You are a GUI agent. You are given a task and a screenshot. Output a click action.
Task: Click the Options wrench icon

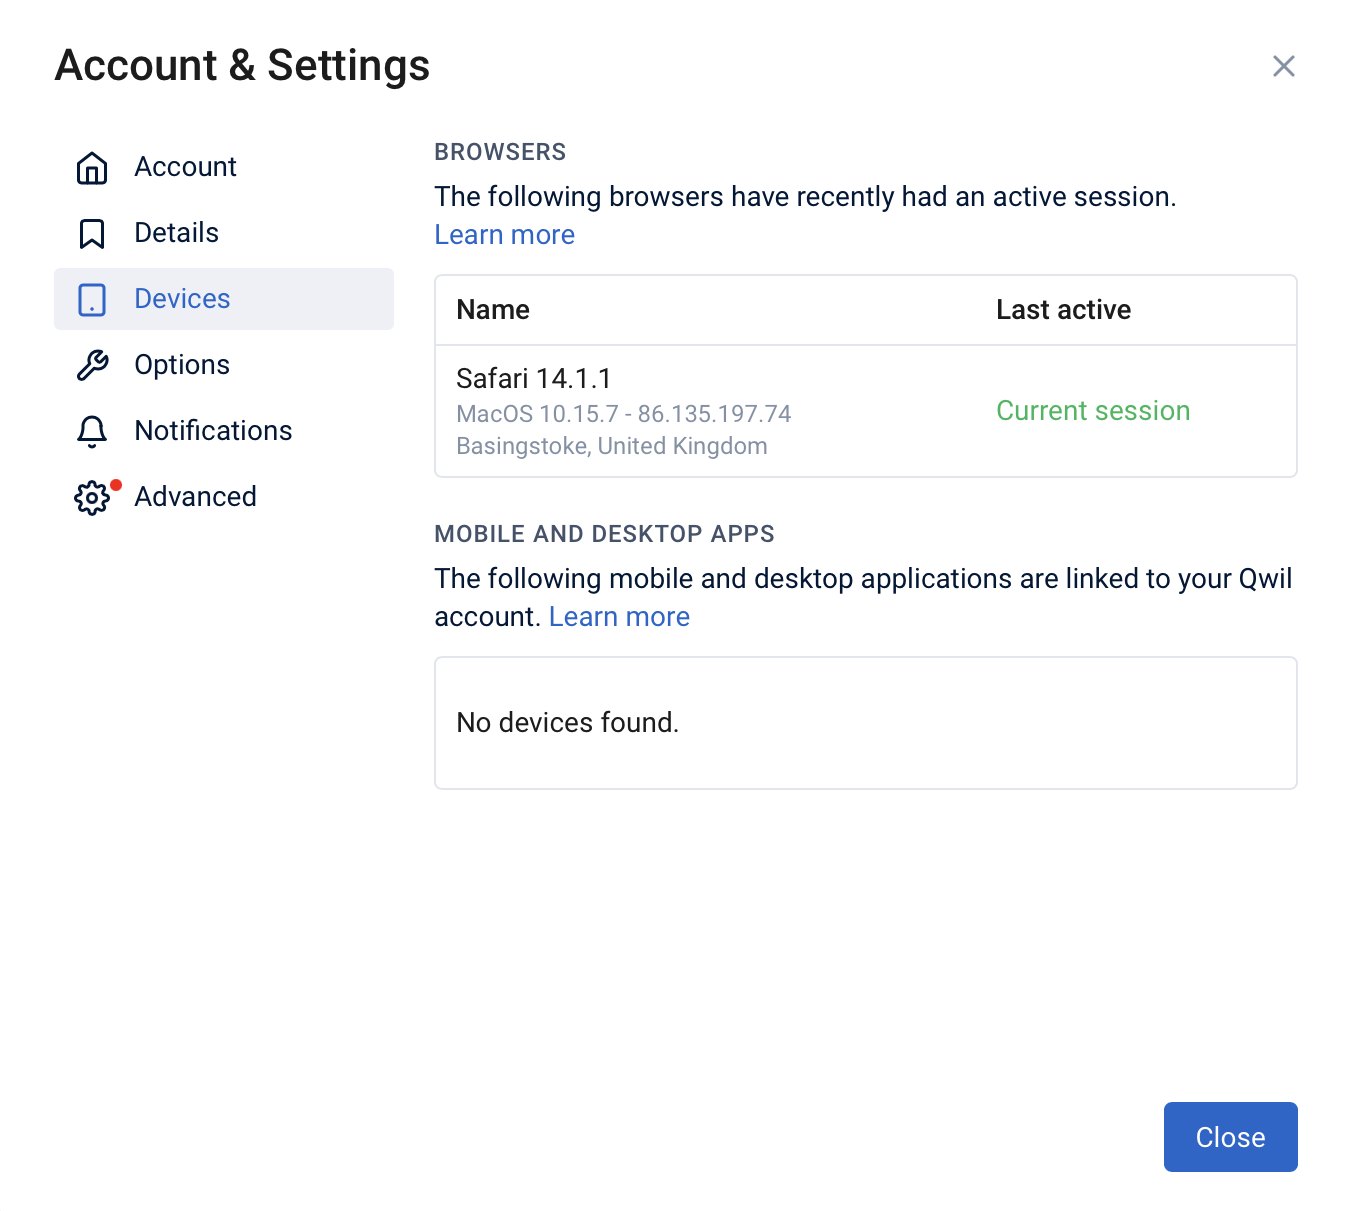point(92,366)
